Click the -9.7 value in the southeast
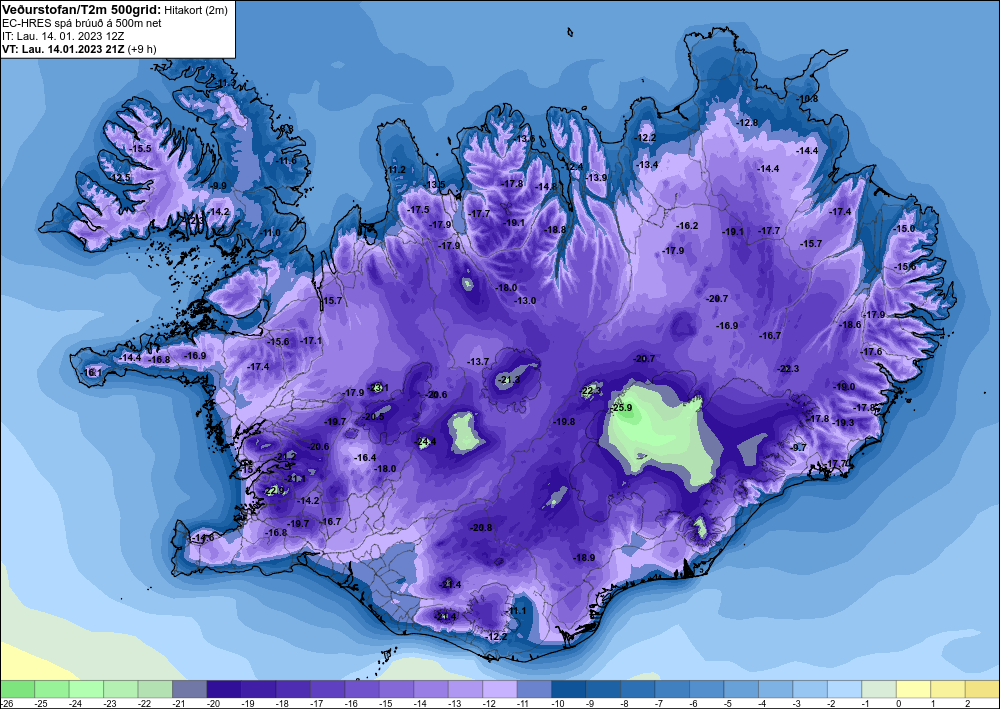The image size is (1000, 709). pos(798,448)
